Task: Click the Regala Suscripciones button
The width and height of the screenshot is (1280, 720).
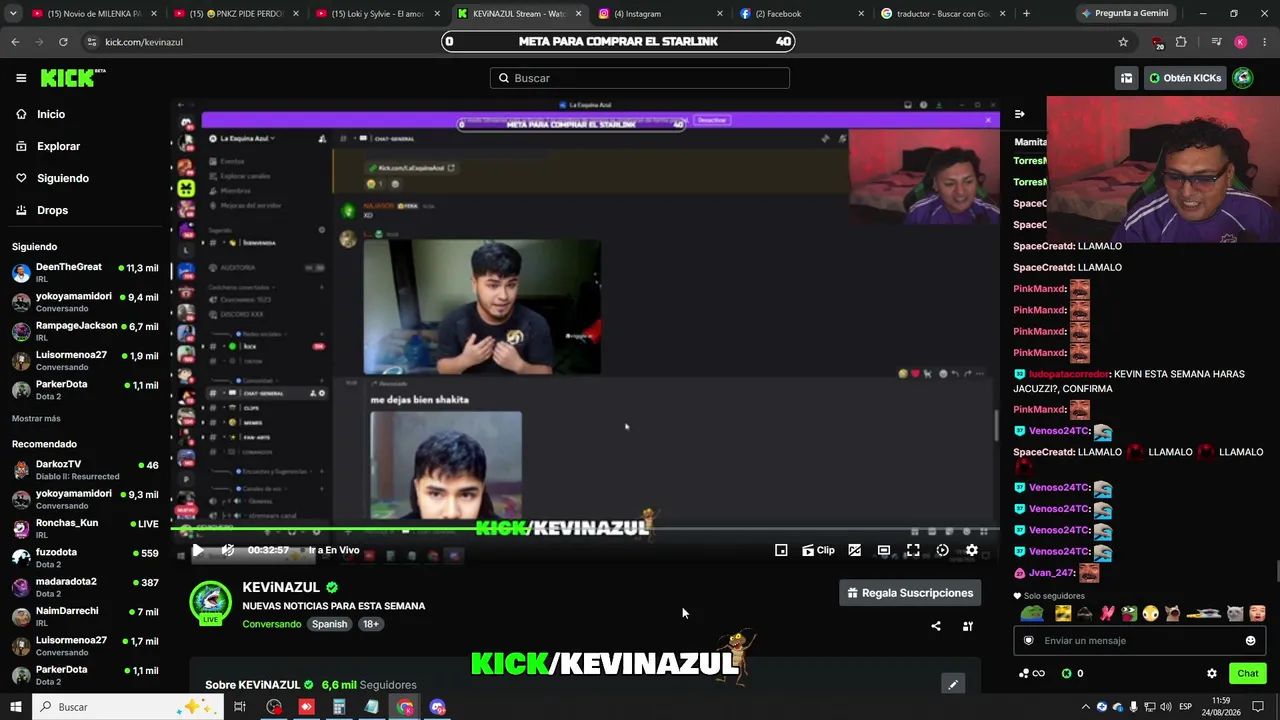Action: click(910, 593)
